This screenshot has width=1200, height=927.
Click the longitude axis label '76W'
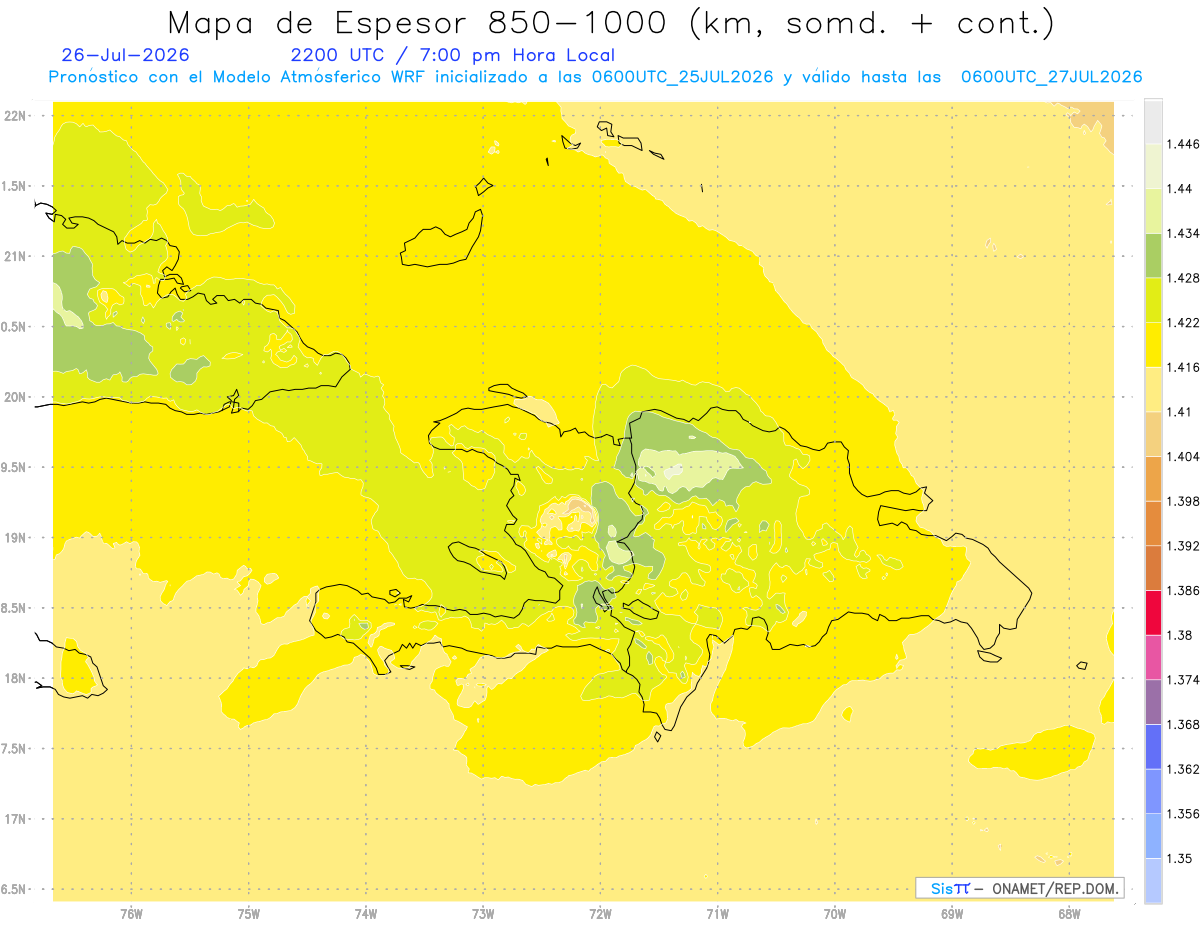[132, 913]
